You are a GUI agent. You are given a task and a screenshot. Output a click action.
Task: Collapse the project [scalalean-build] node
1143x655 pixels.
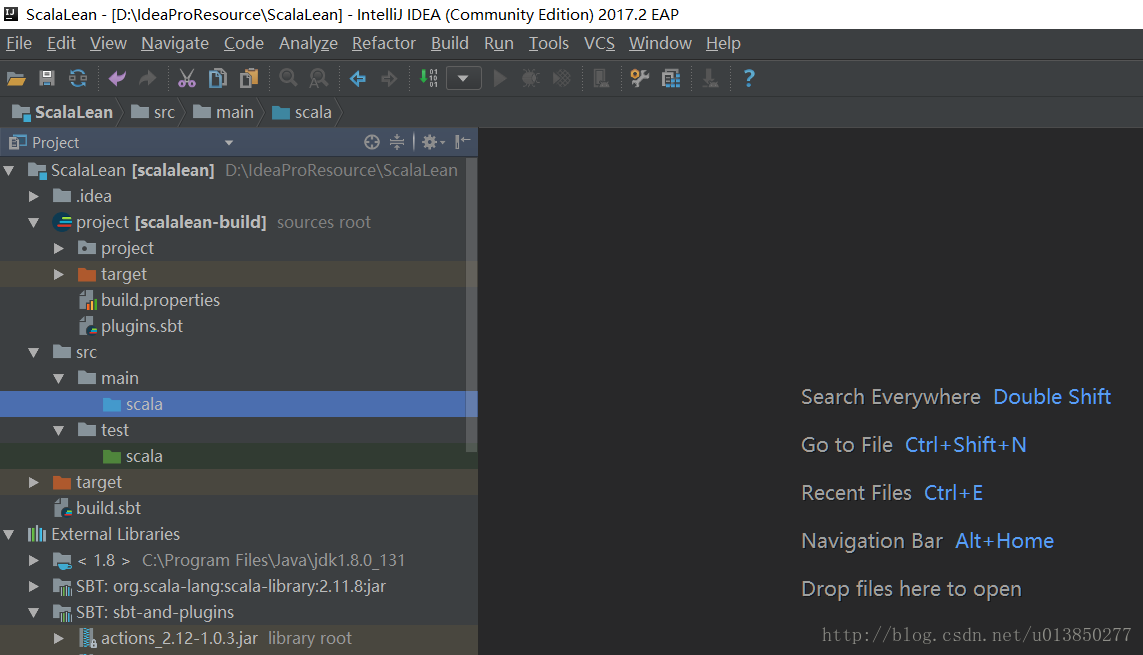point(34,223)
